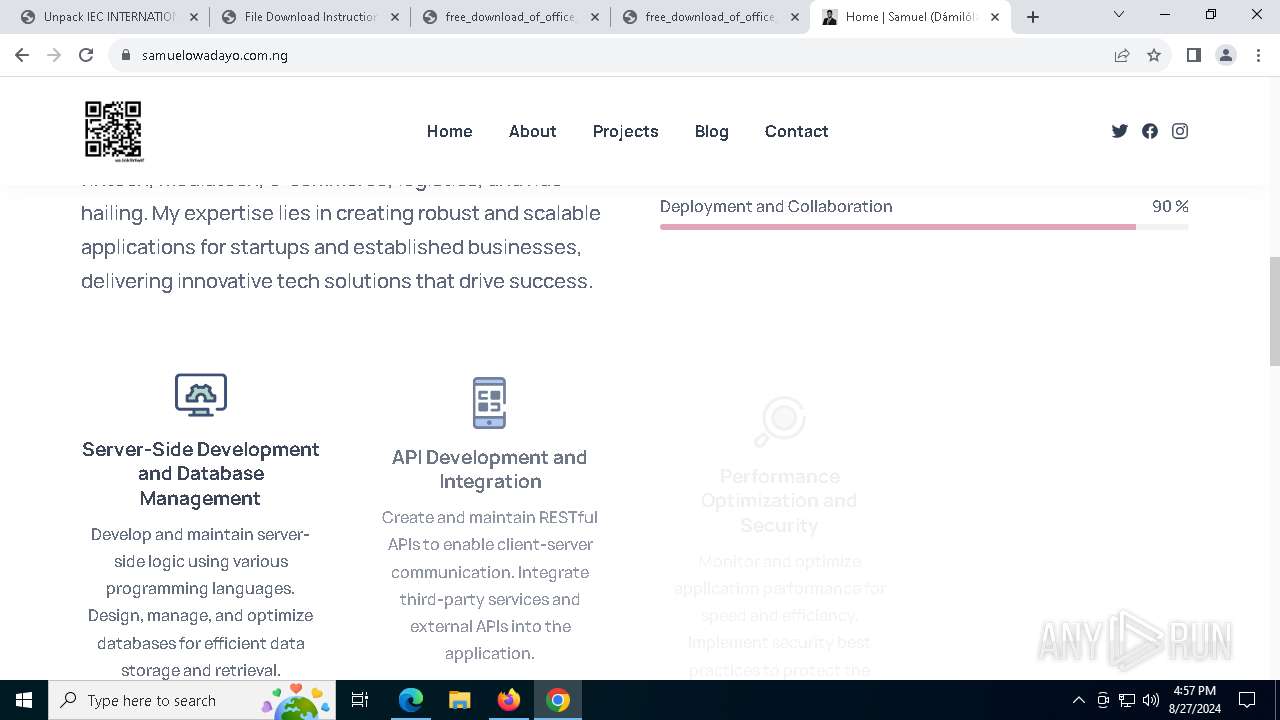Bookmark this tab with star icon
1280x720 pixels.
tap(1154, 55)
